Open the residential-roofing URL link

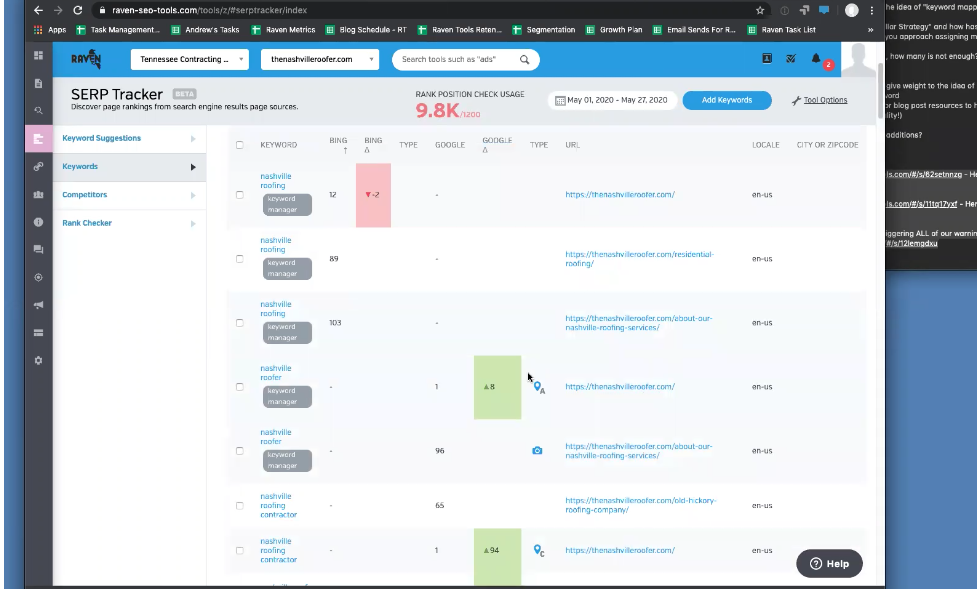(639, 259)
